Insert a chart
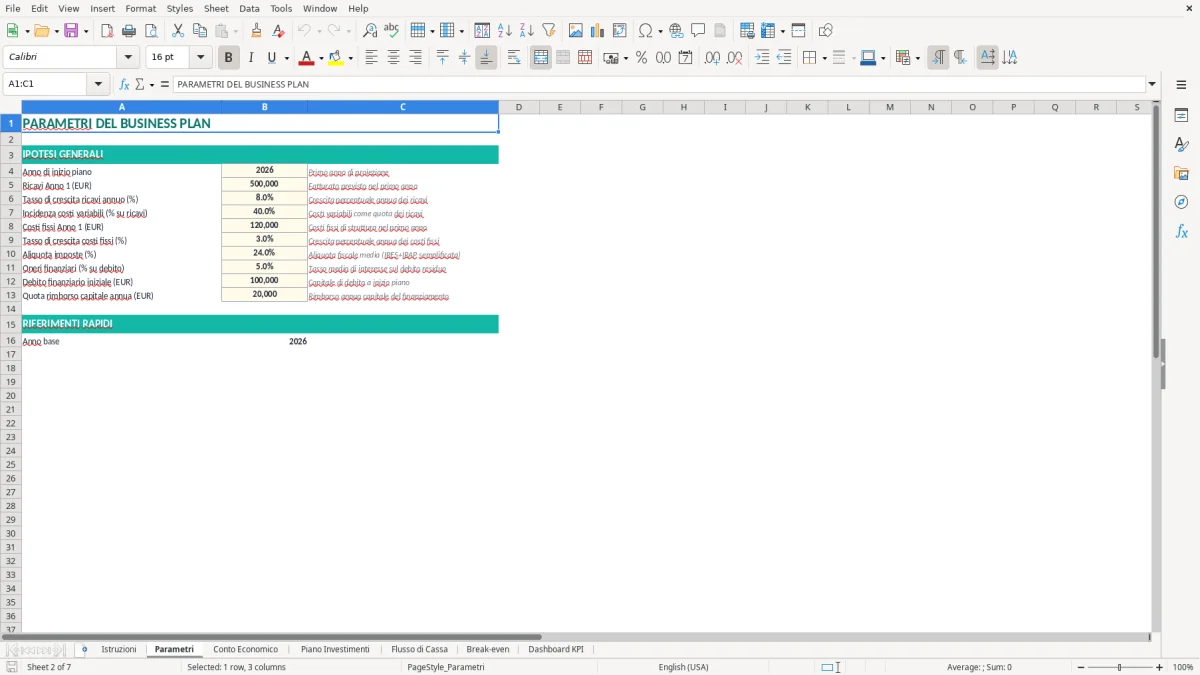The image size is (1200, 675). coord(598,31)
